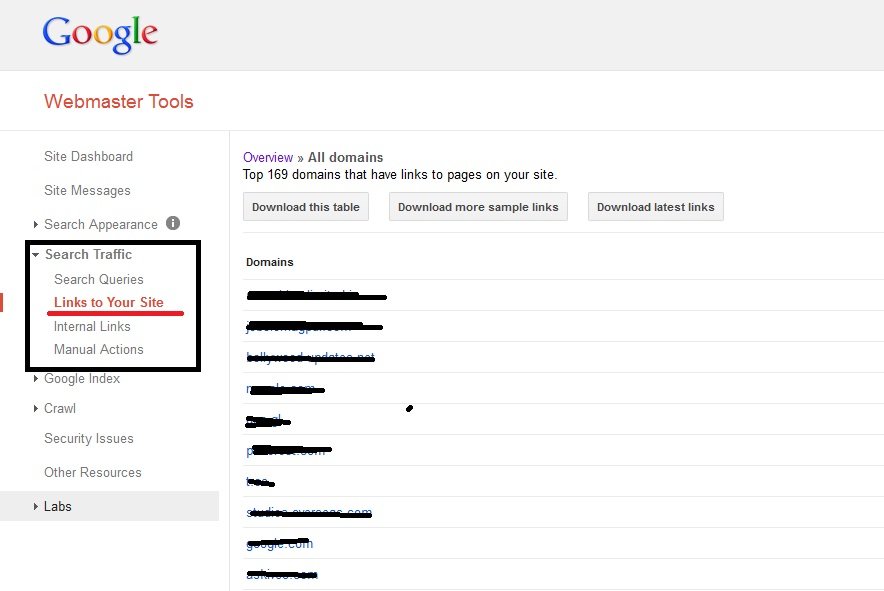Open the Crawl section label
The height and width of the screenshot is (591, 884).
60,408
